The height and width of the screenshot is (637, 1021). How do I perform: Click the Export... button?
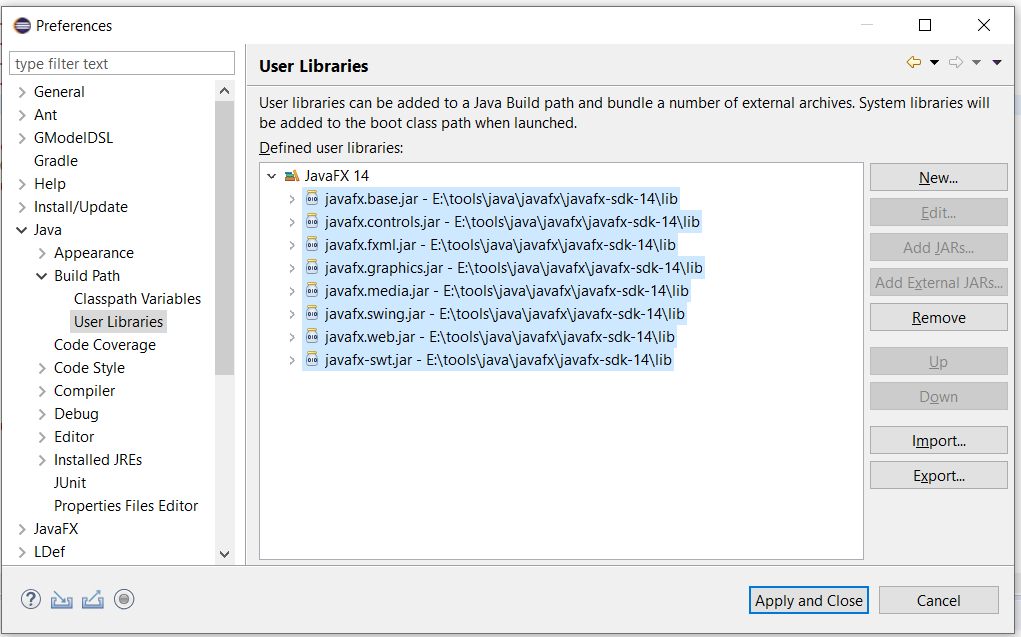pyautogui.click(x=938, y=475)
